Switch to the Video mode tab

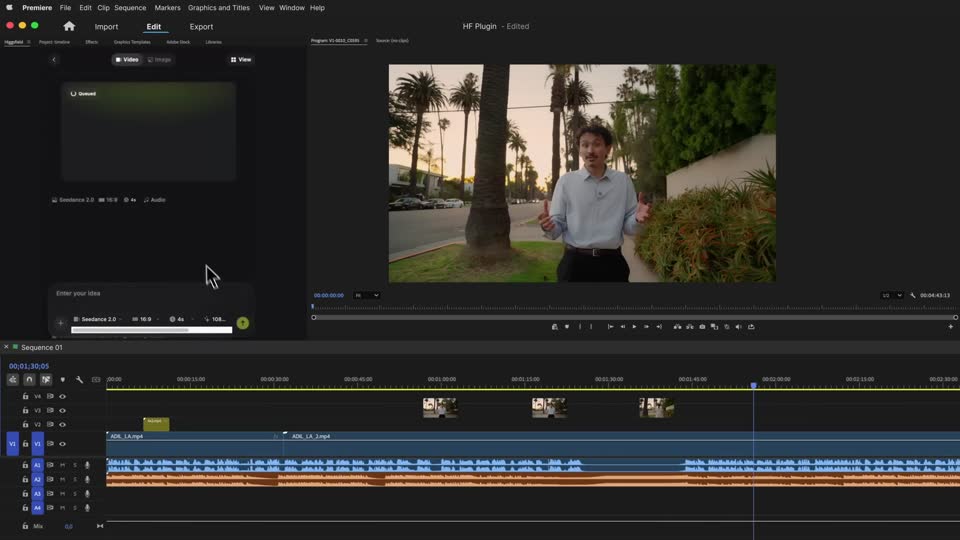pyautogui.click(x=127, y=59)
